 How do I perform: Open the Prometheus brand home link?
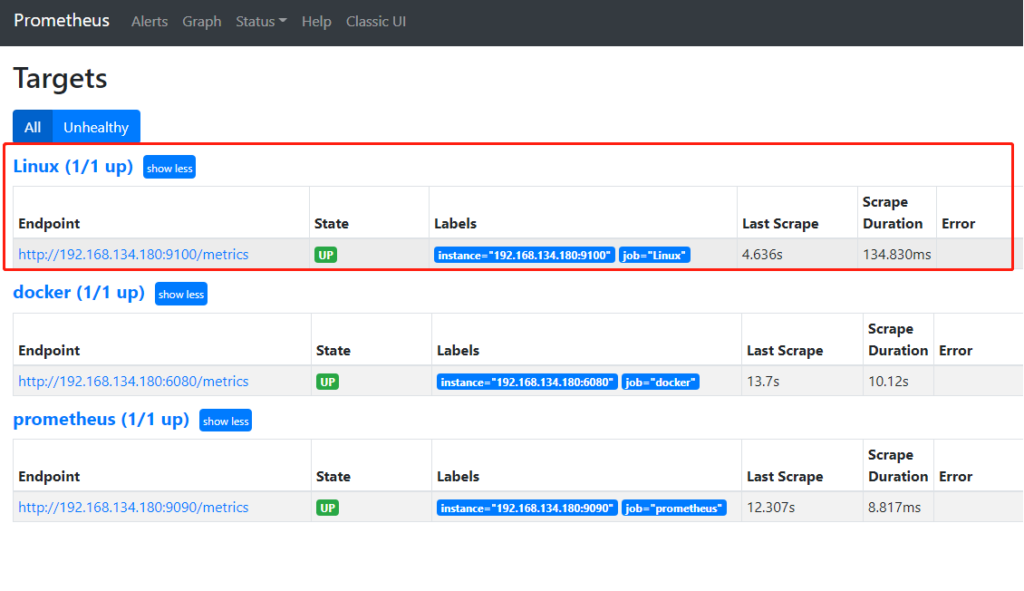click(x=61, y=21)
